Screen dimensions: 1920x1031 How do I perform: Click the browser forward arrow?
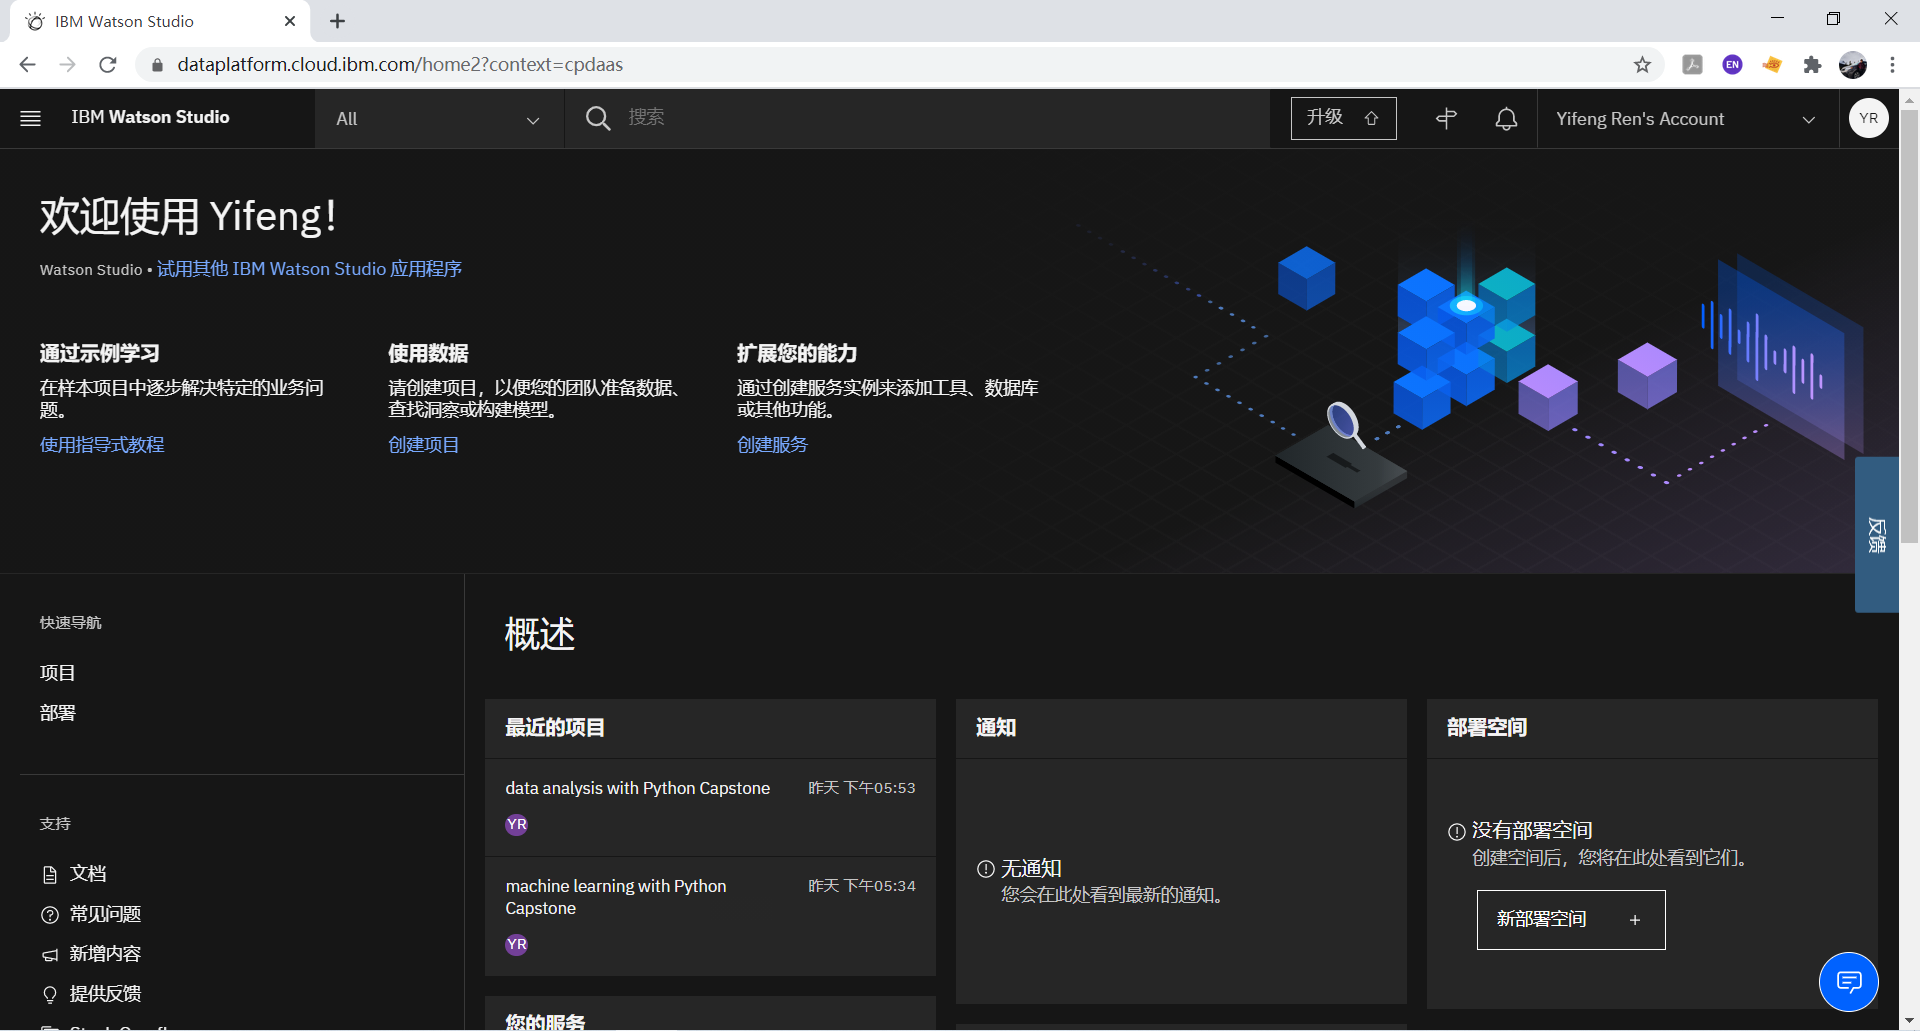click(x=67, y=65)
